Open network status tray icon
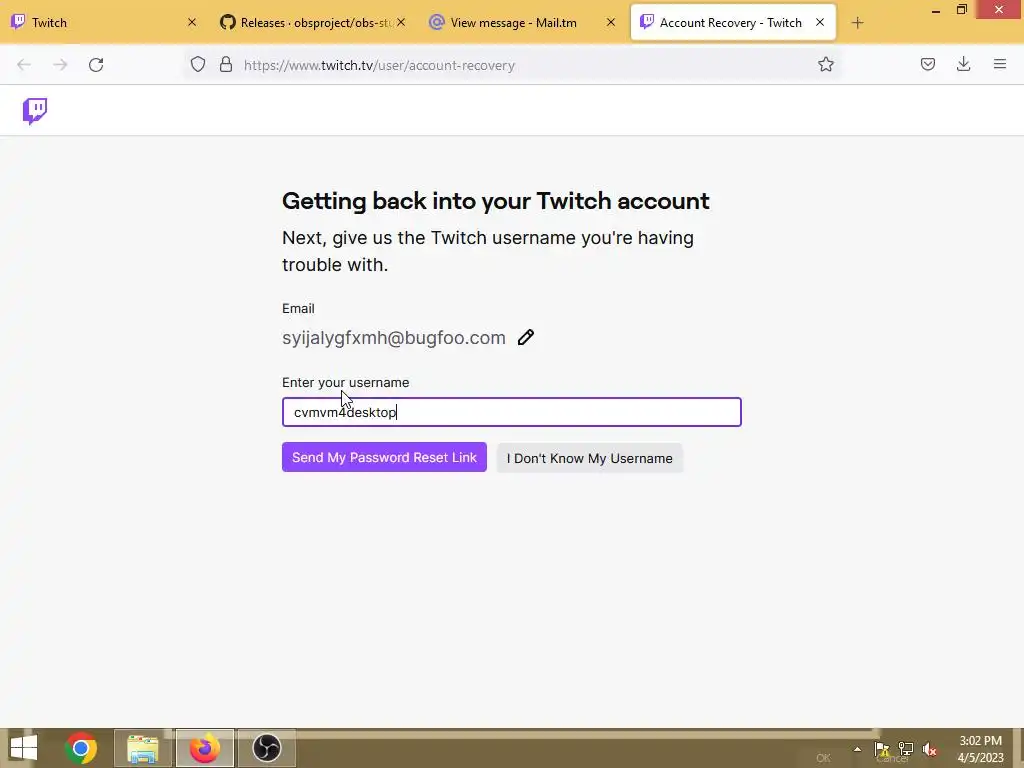Image resolution: width=1024 pixels, height=768 pixels. [906, 749]
